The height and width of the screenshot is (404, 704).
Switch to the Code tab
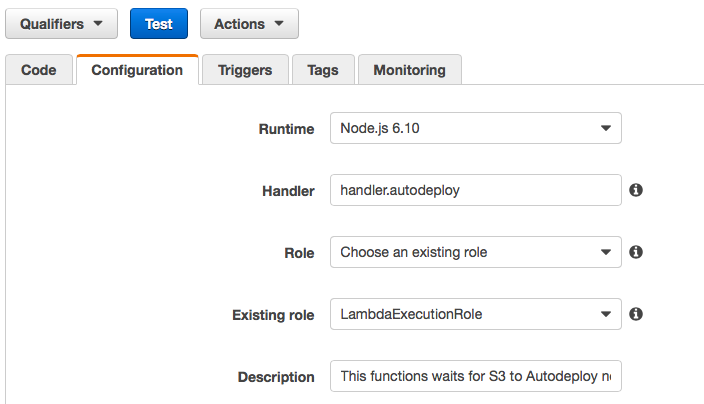pos(39,70)
